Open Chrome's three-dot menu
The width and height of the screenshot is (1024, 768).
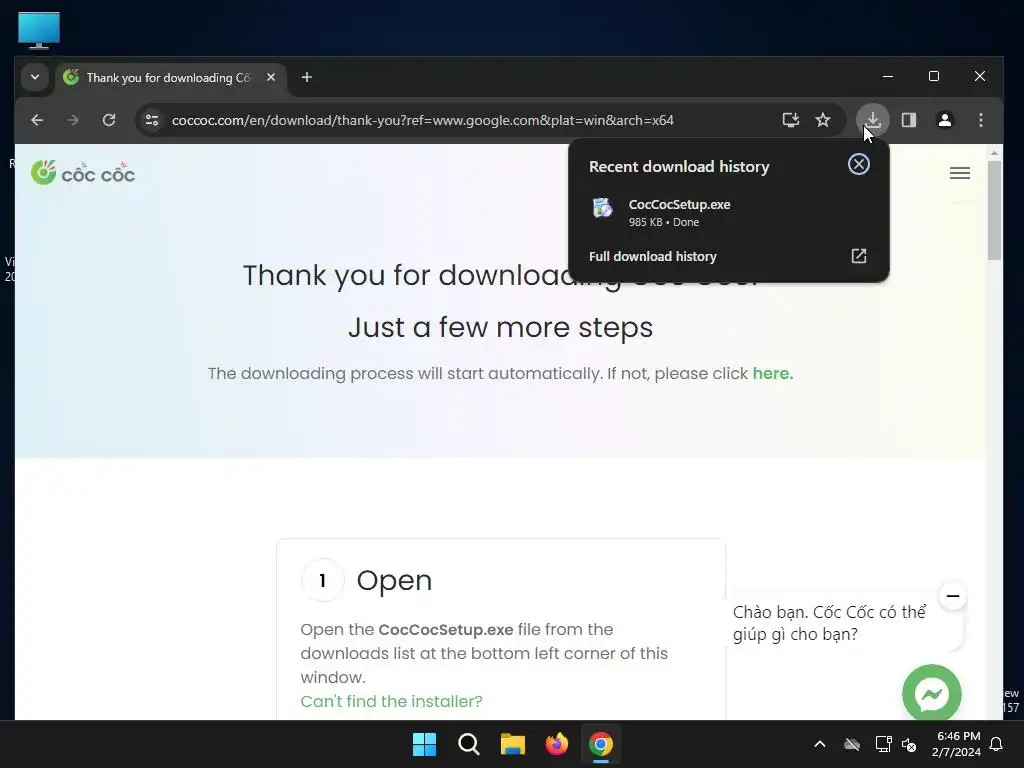[980, 120]
